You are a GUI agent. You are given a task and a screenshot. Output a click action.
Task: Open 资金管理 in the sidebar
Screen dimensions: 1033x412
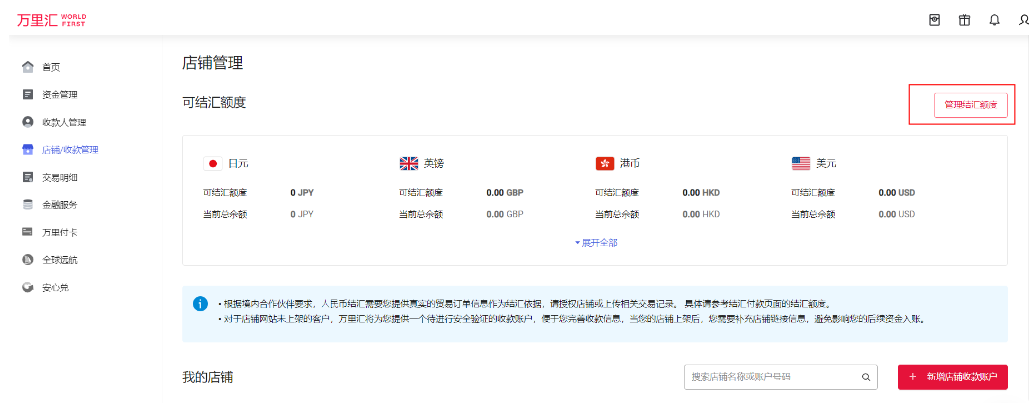pos(59,95)
